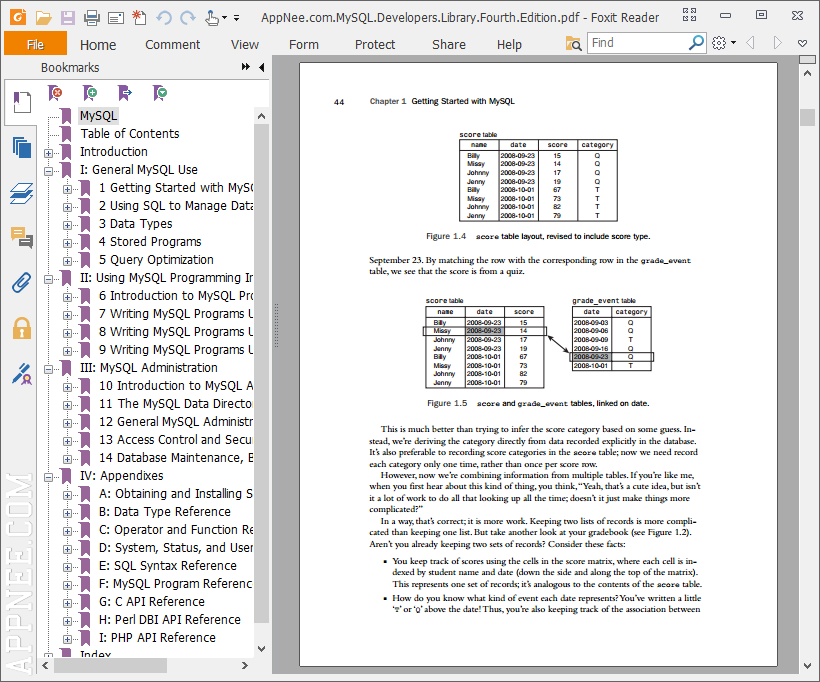Click the add new bookmark icon
The image size is (820, 682).
point(90,93)
